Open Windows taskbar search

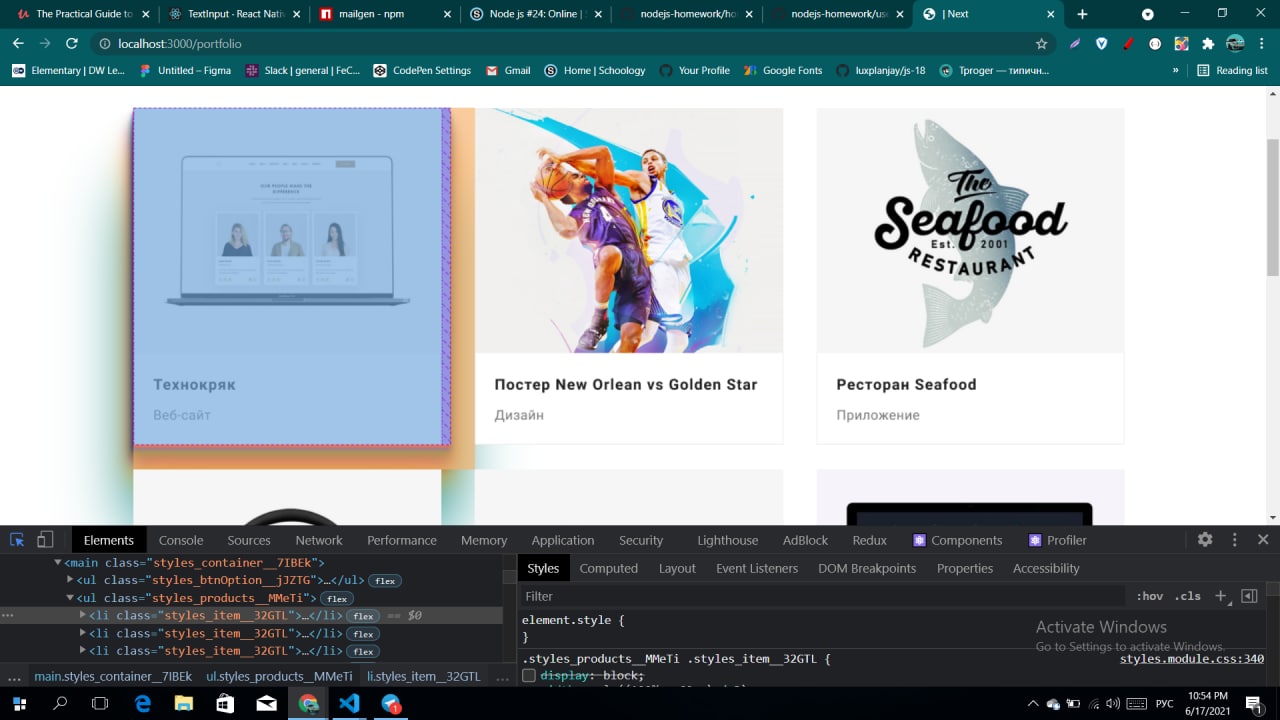60,704
